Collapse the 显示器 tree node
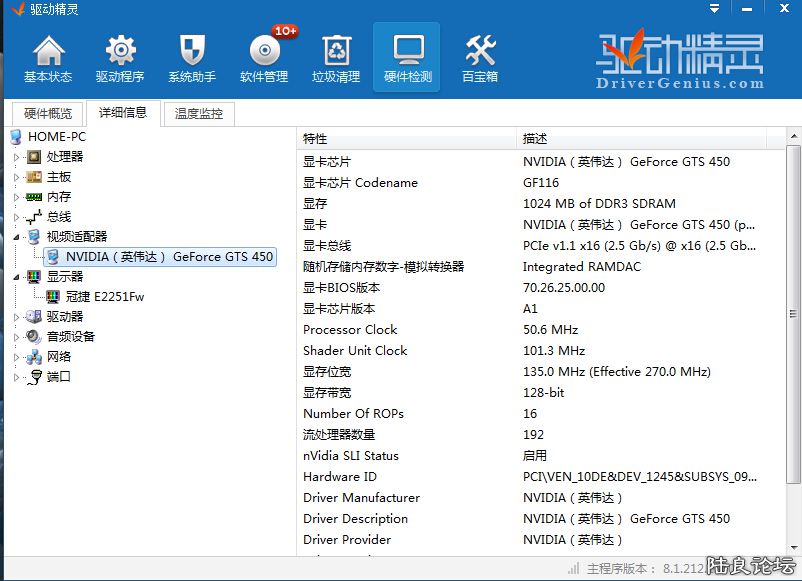The image size is (802, 581). click(16, 277)
